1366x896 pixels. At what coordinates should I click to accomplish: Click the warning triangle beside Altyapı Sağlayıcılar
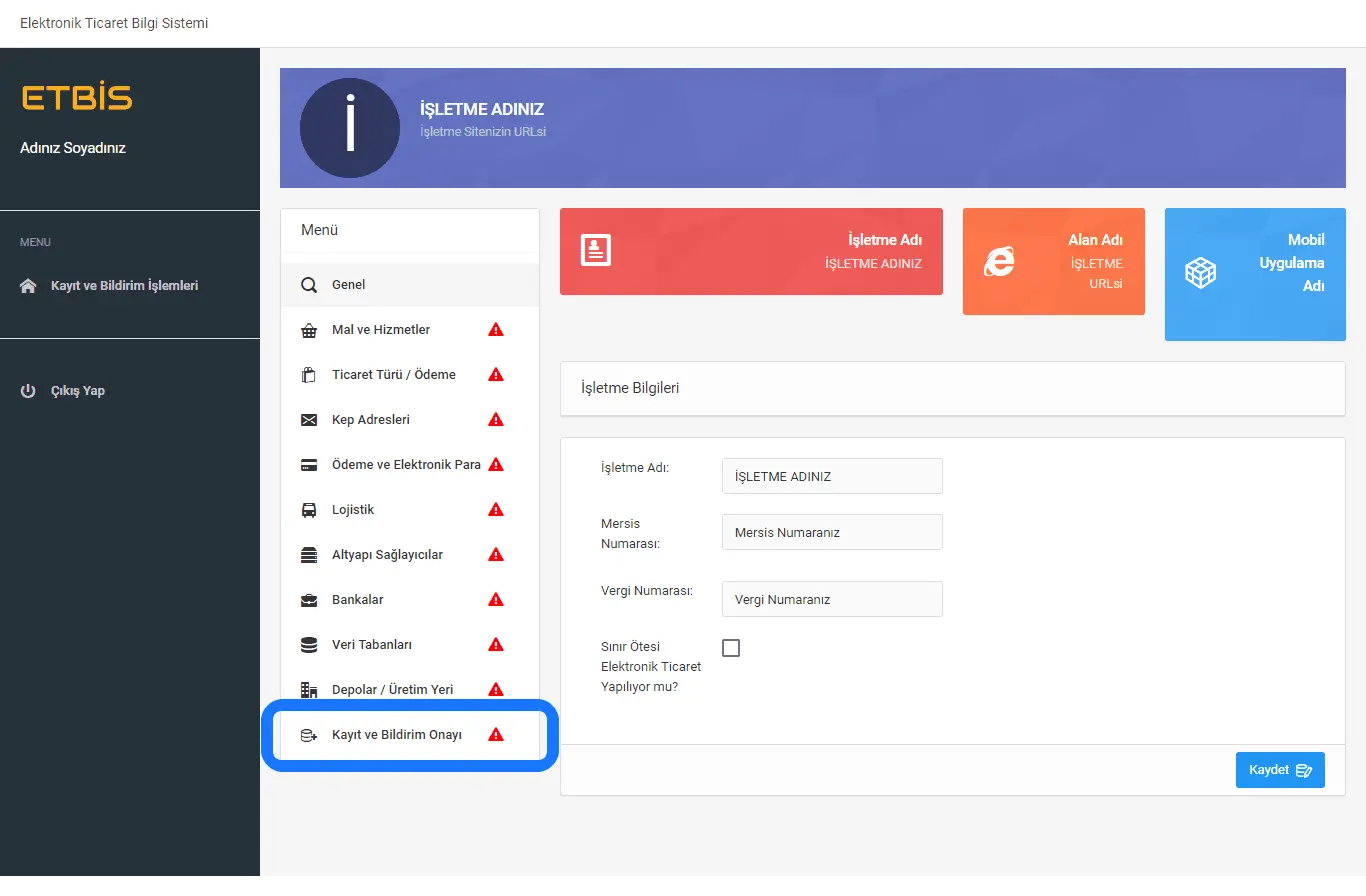[x=495, y=555]
